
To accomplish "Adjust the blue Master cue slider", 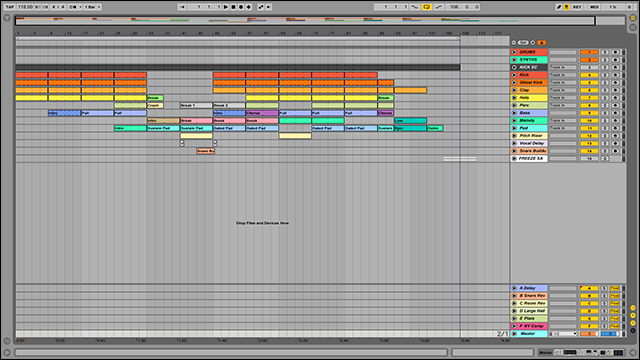I will [x=610, y=334].
